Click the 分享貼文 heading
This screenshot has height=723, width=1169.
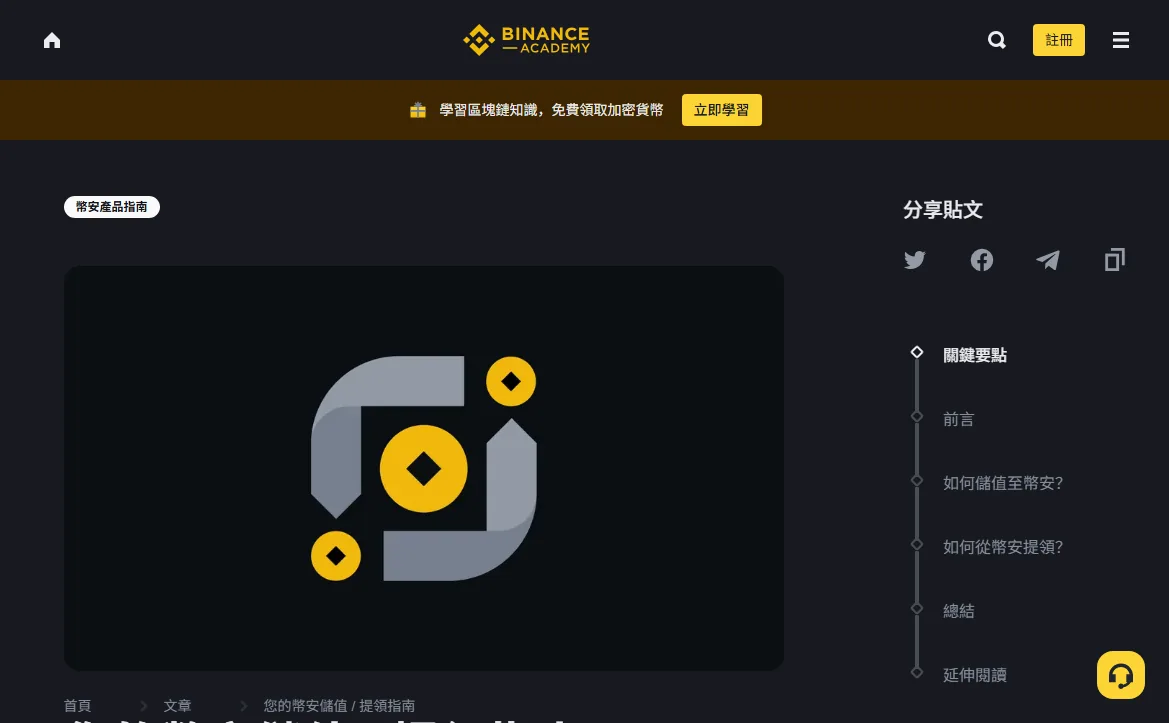coord(943,210)
